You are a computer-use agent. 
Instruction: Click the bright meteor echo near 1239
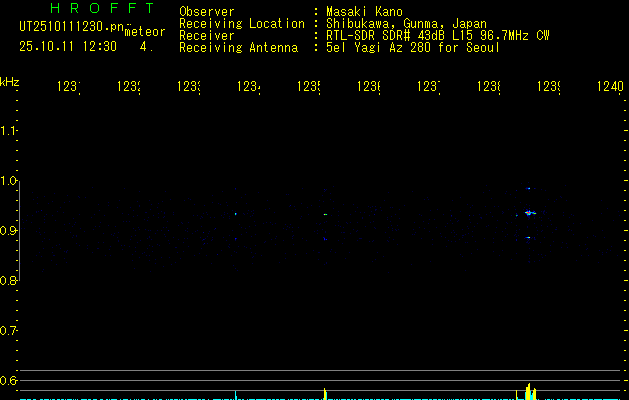coord(529,213)
